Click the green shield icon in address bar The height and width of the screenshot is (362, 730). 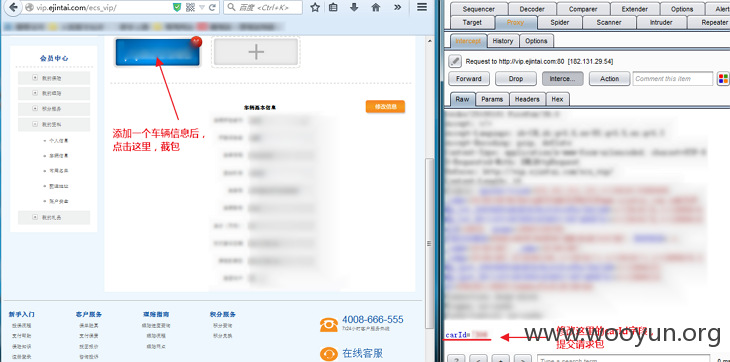(x=177, y=7)
